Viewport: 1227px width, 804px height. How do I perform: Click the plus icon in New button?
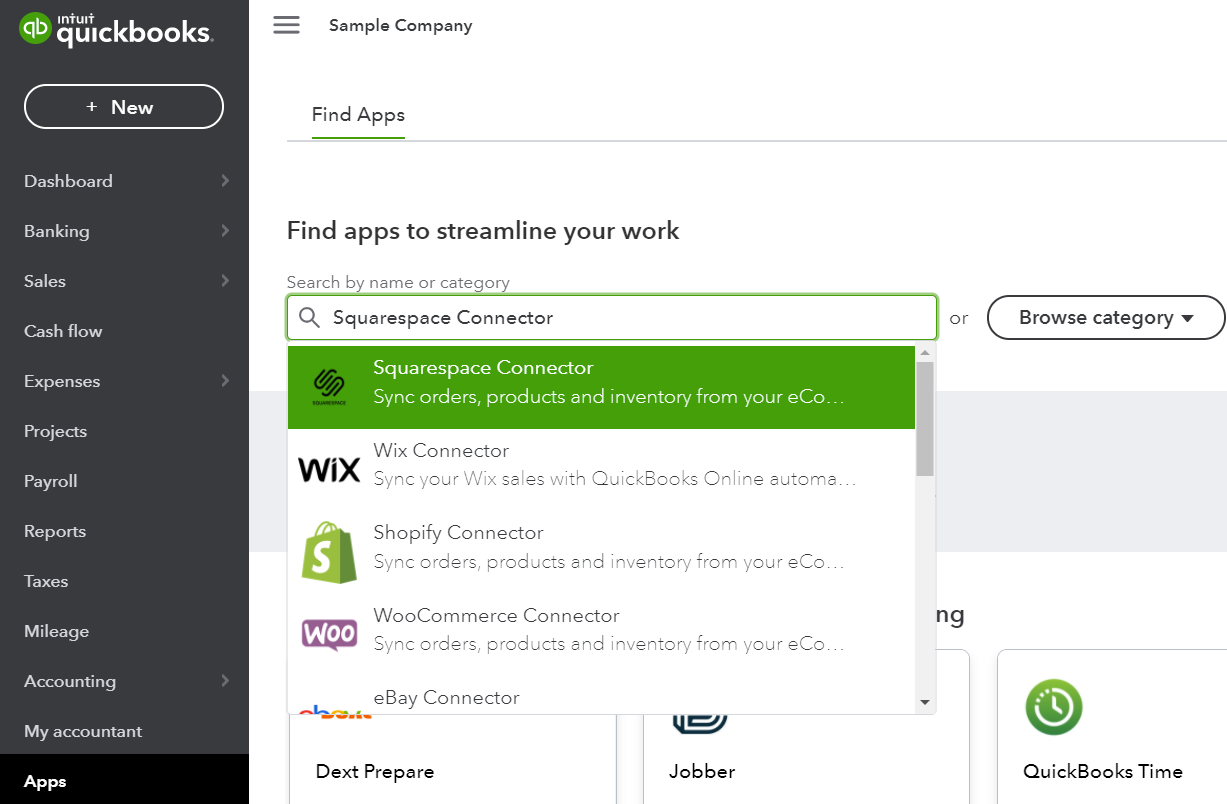[92, 107]
